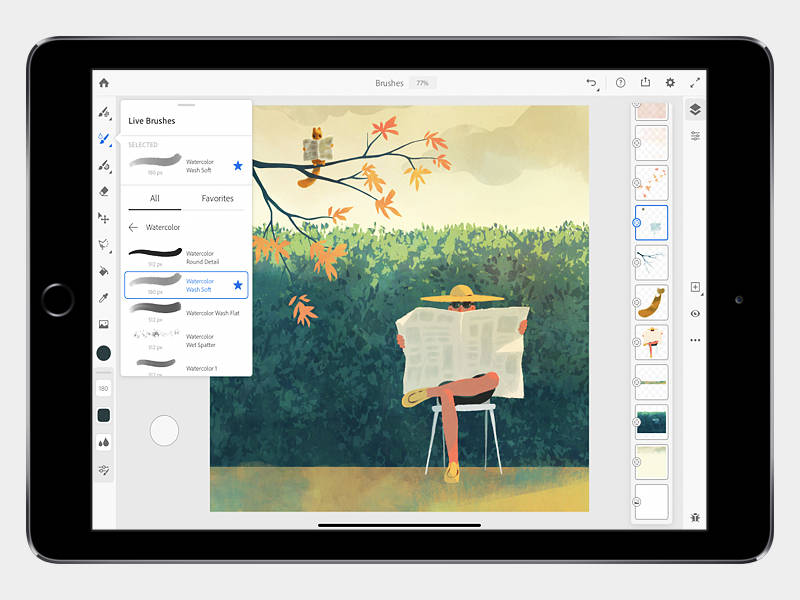Image resolution: width=800 pixels, height=600 pixels.
Task: Toggle the Layers panel icon
Action: tap(695, 110)
